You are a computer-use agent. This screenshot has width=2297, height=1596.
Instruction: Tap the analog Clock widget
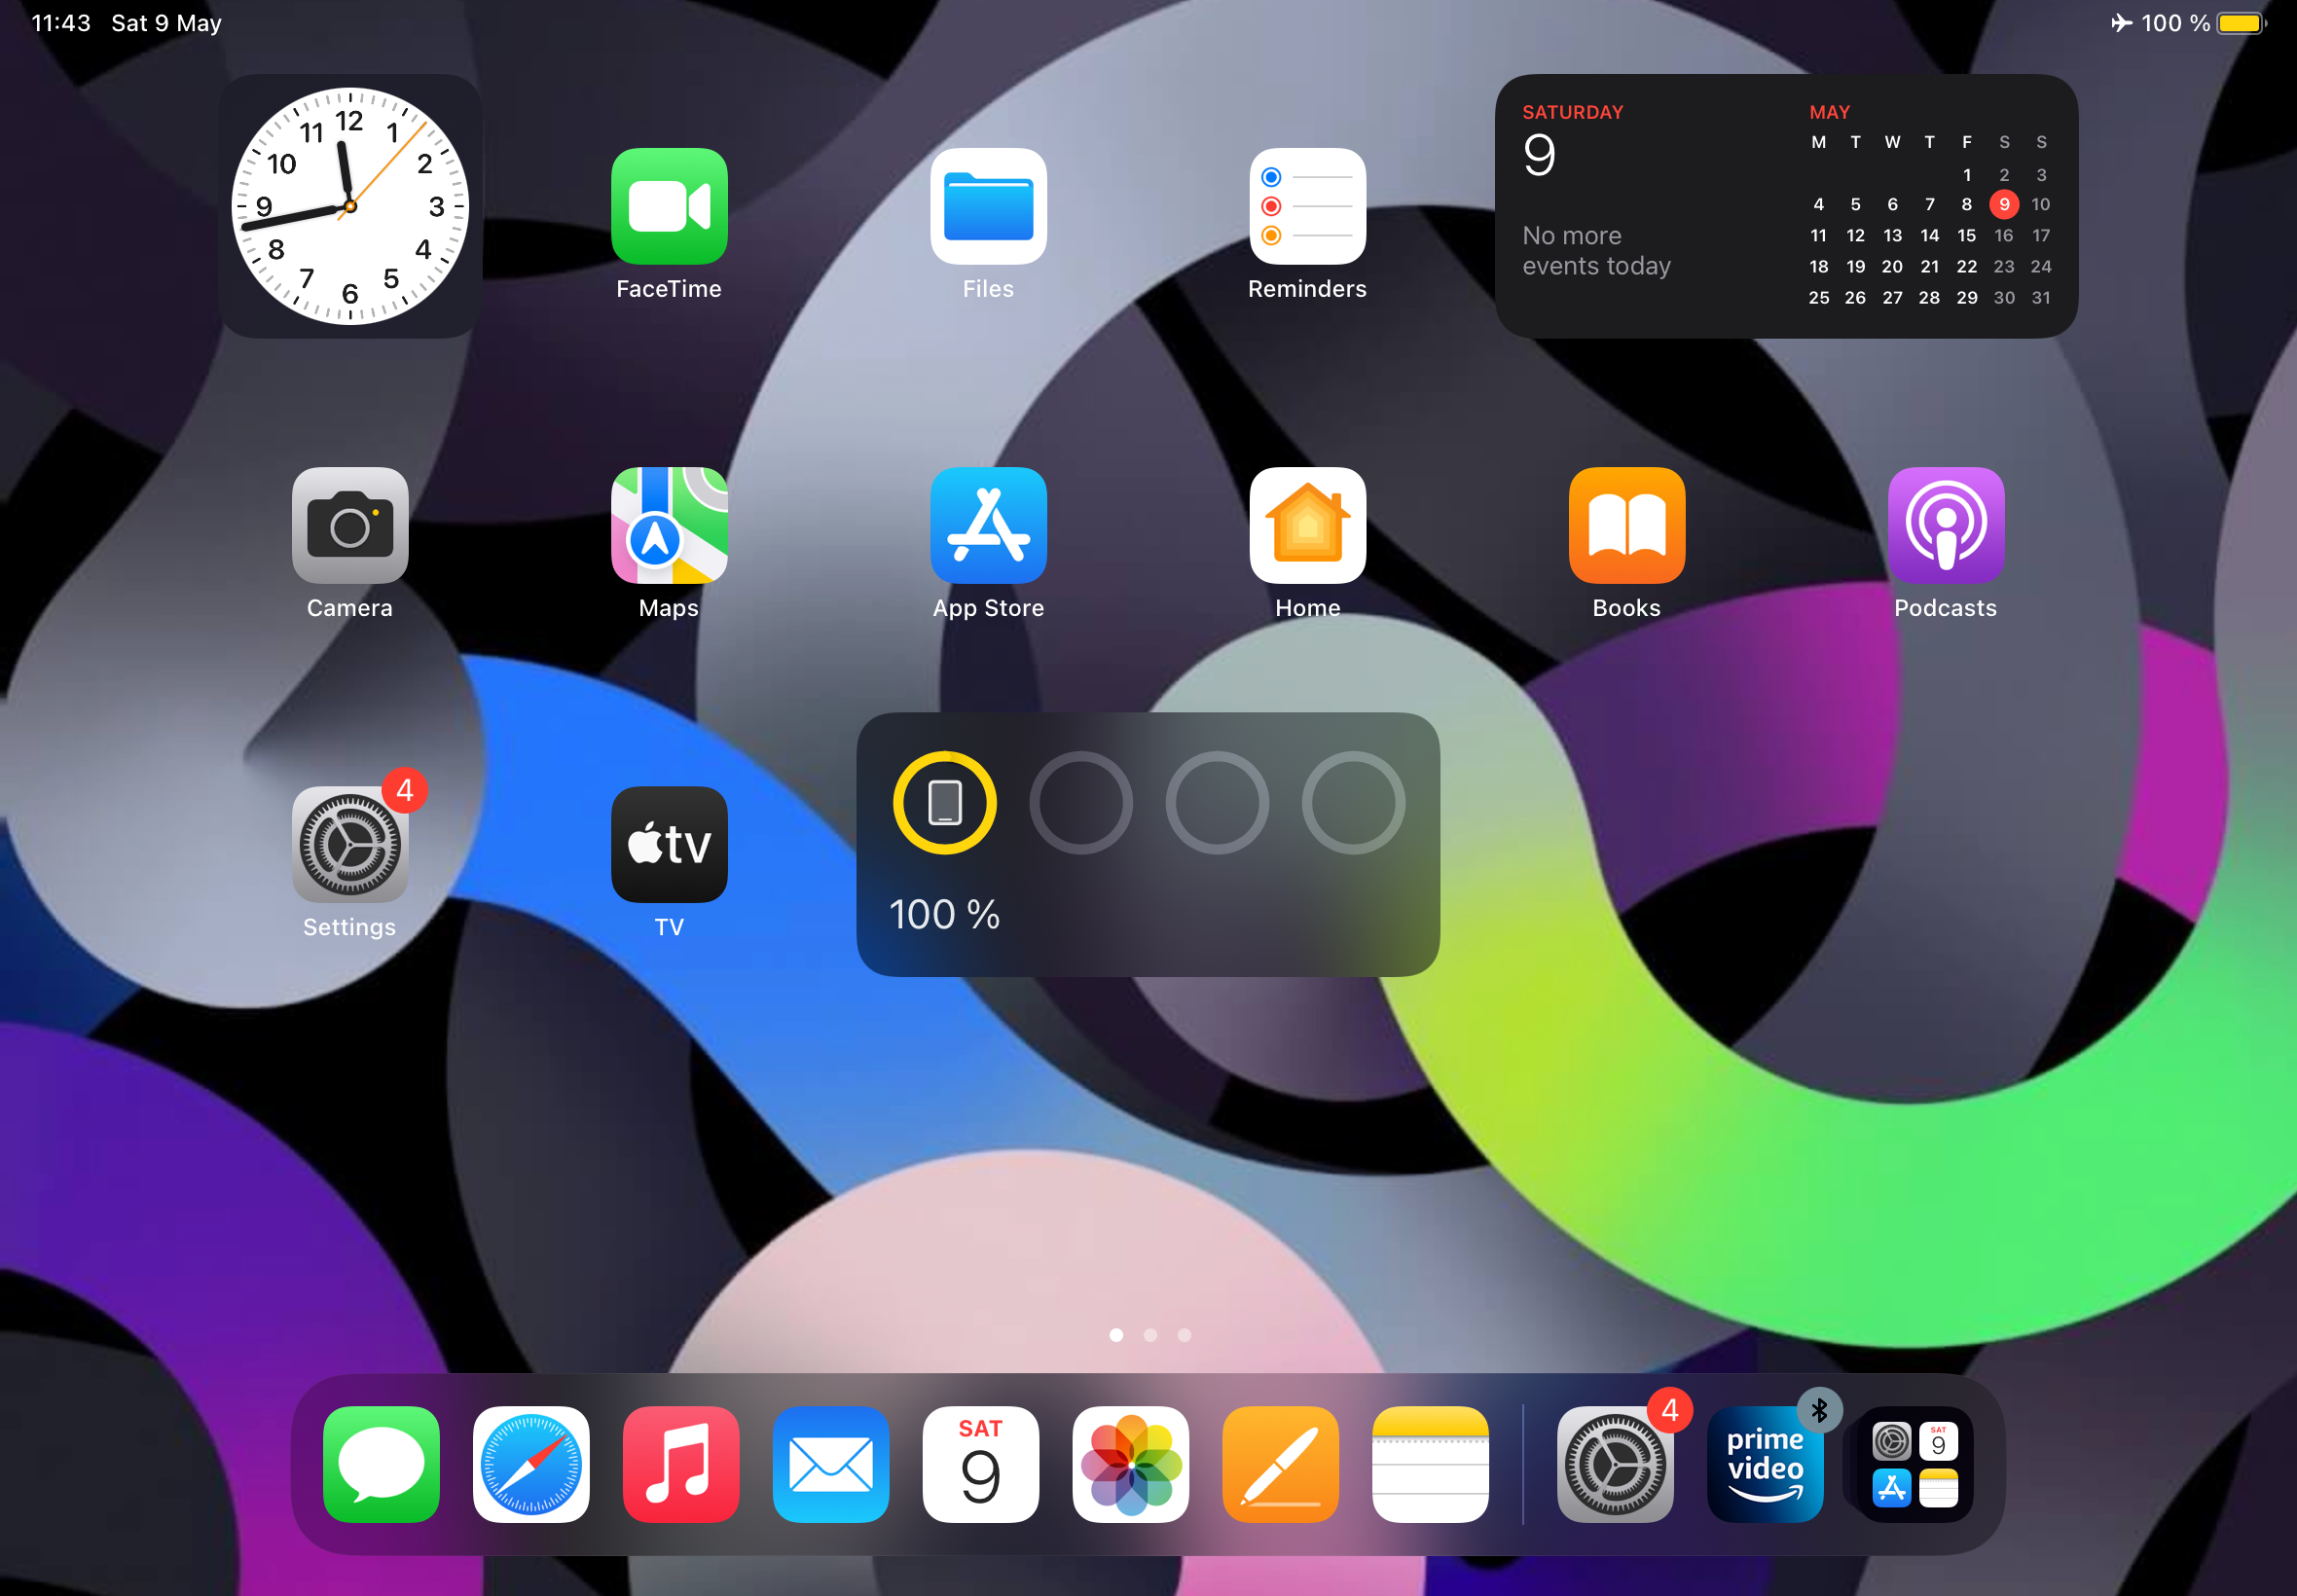(350, 206)
